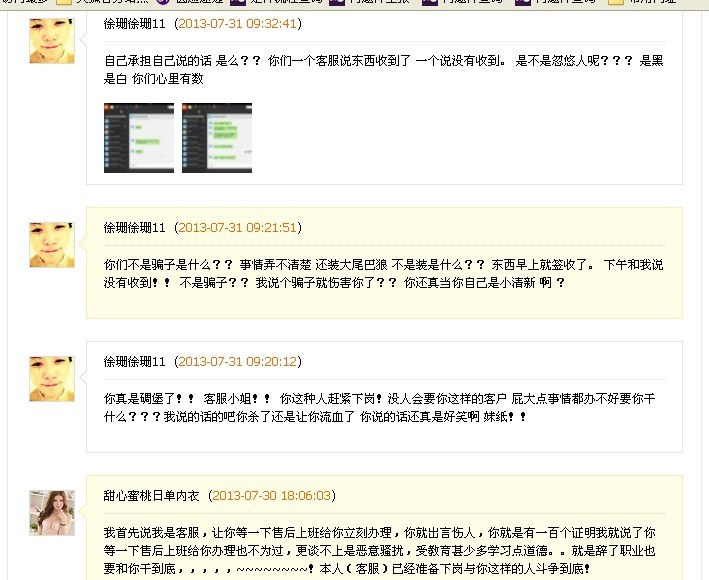Open second chat screenshot thumbnail in 09:32:41 comment

pos(217,138)
